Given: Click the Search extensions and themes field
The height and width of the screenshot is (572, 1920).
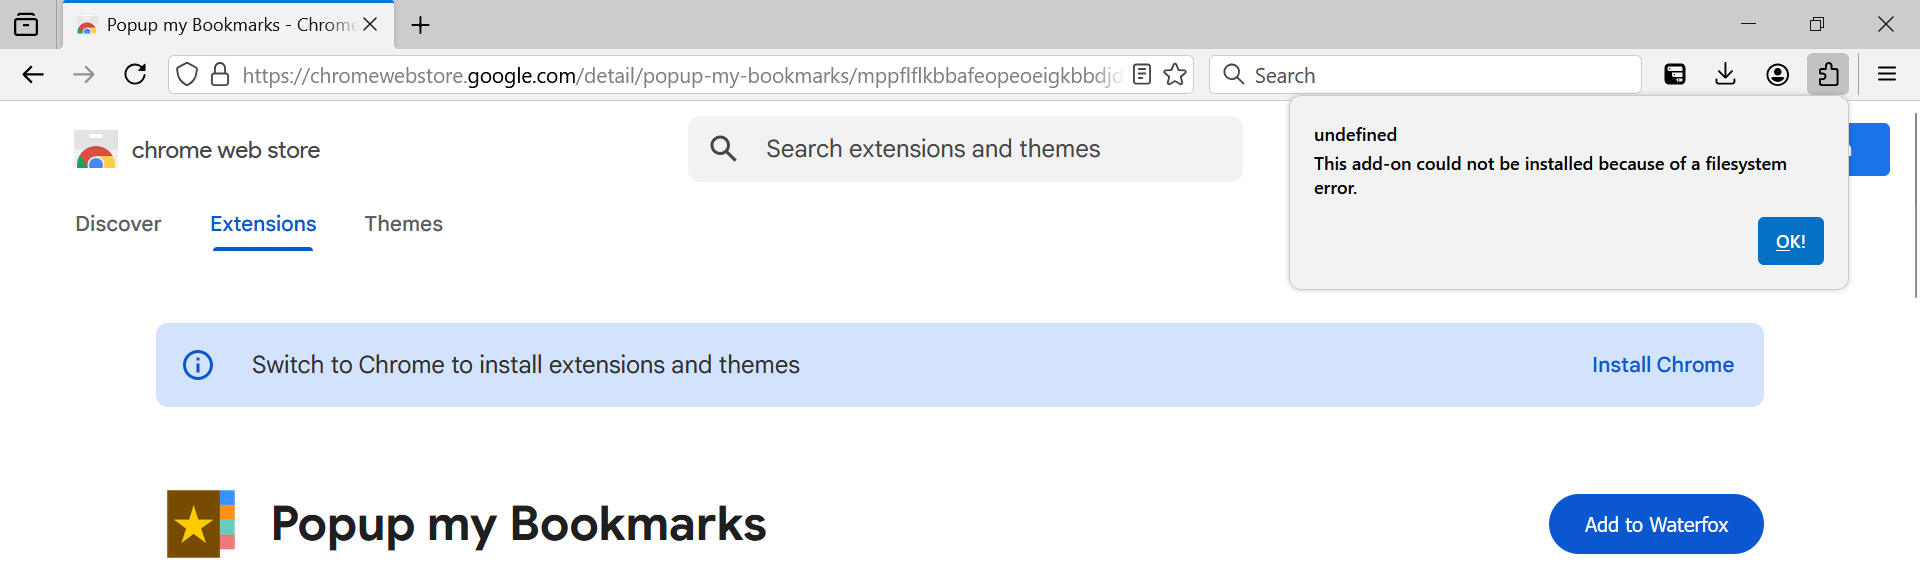Looking at the screenshot, I should pos(965,149).
